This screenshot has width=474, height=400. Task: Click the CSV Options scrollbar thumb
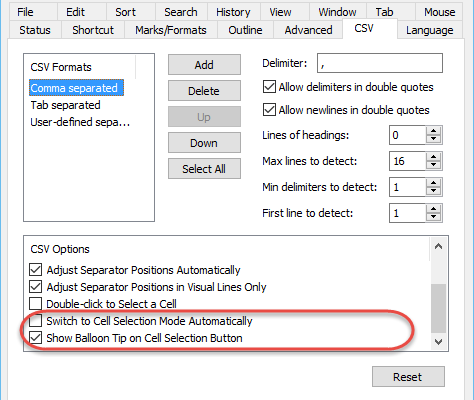coord(438,308)
